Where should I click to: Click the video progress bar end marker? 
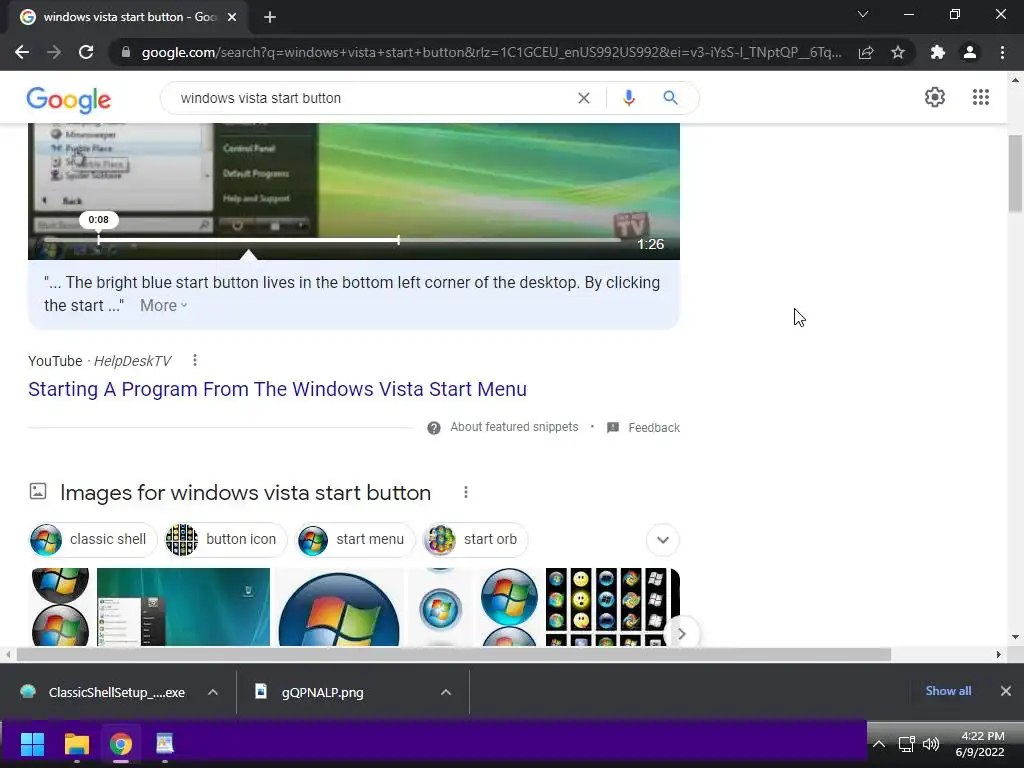[398, 240]
